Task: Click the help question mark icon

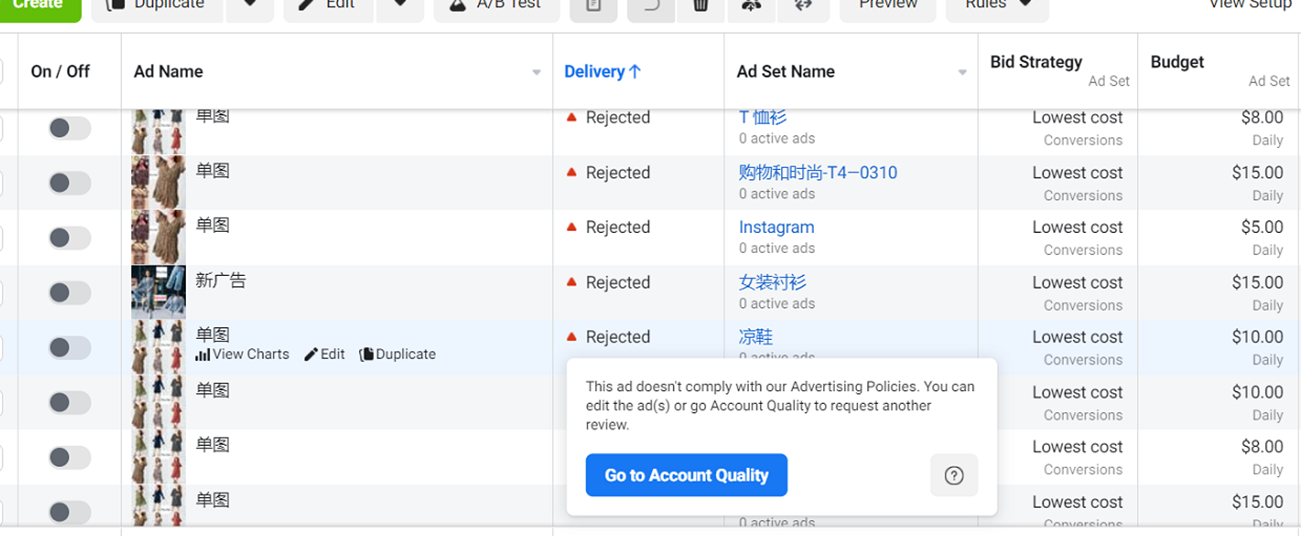Action: coord(953,475)
